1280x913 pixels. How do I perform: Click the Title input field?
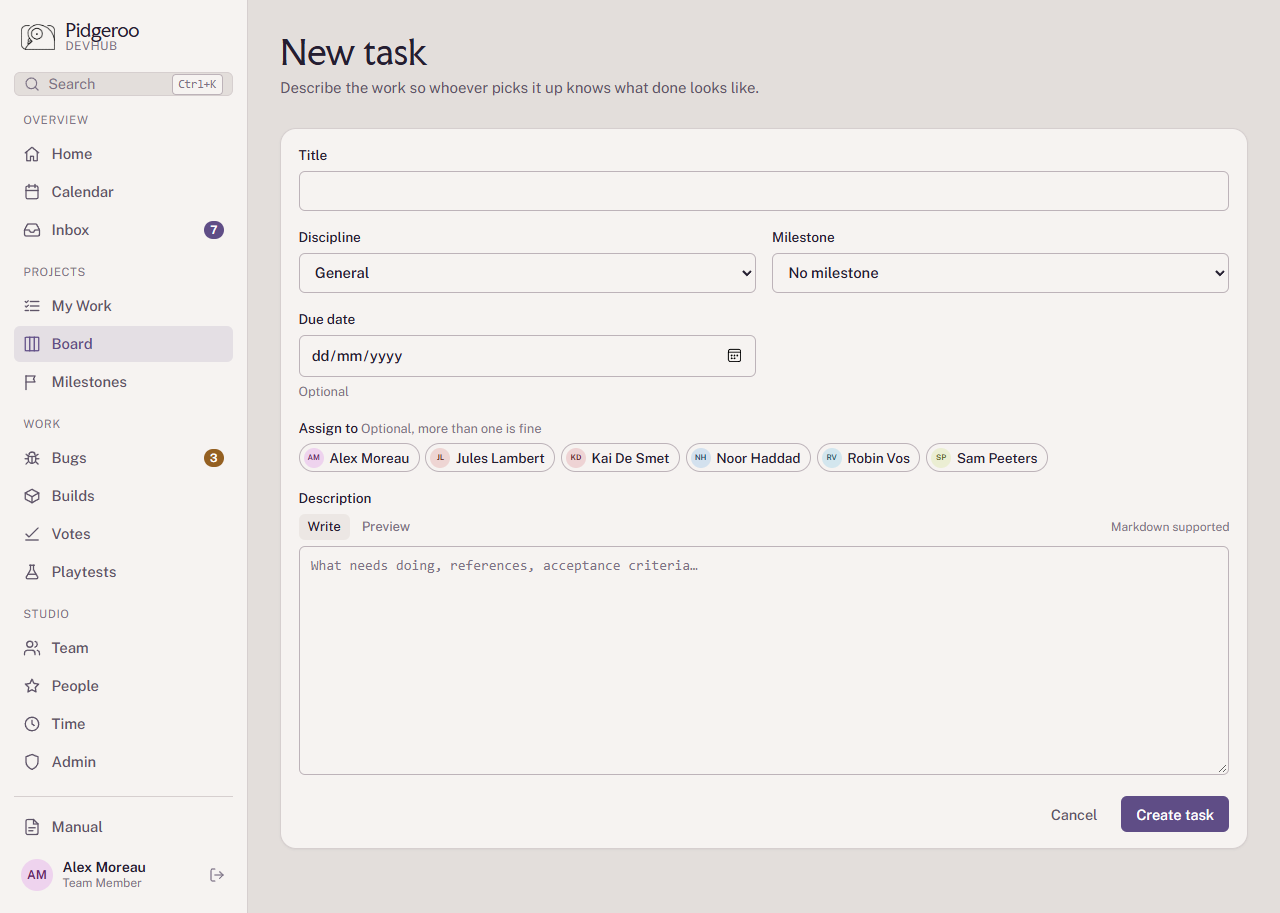764,191
